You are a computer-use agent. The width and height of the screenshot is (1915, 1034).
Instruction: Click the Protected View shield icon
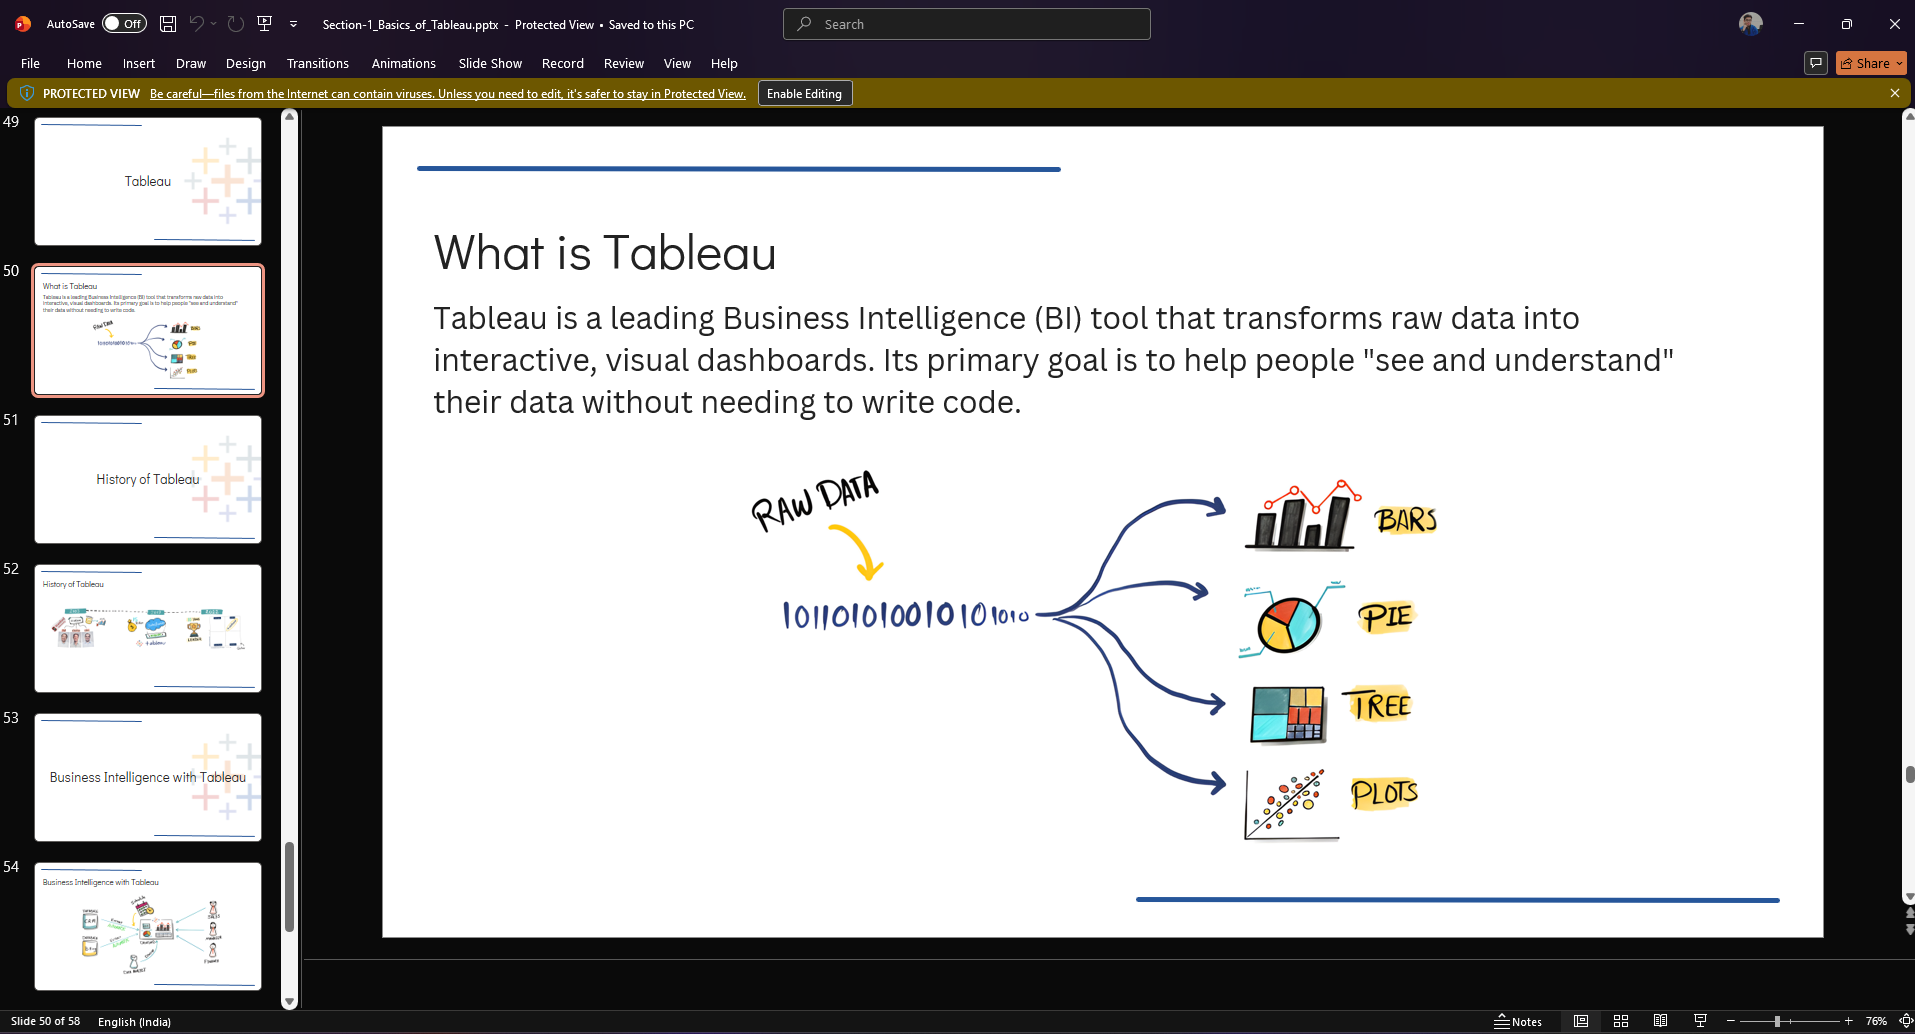click(x=27, y=93)
